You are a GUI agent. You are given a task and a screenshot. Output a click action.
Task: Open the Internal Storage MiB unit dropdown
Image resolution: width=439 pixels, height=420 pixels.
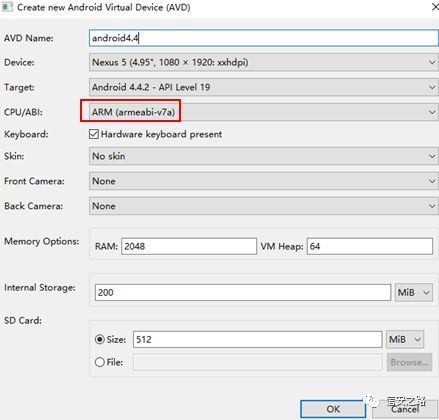tap(414, 292)
